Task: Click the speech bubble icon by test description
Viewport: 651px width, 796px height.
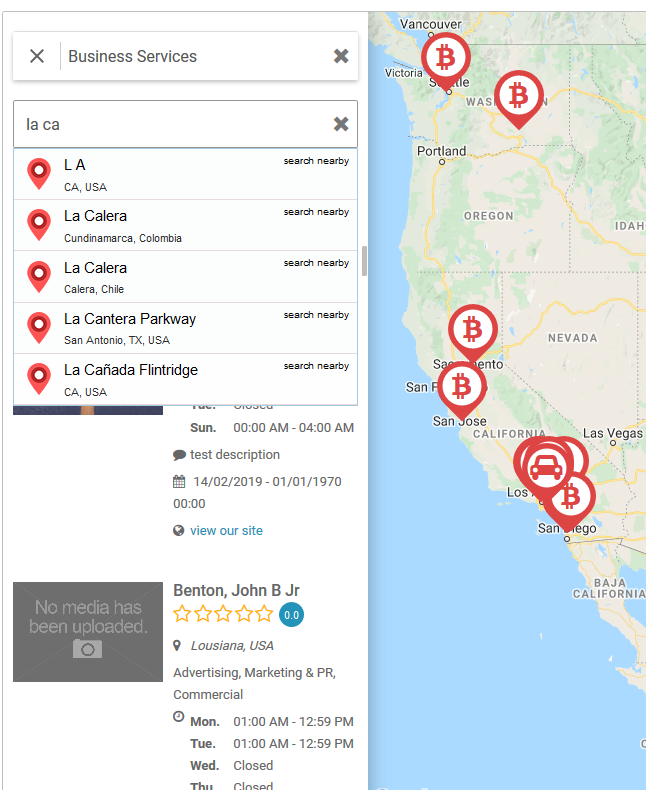Action: coord(179,455)
